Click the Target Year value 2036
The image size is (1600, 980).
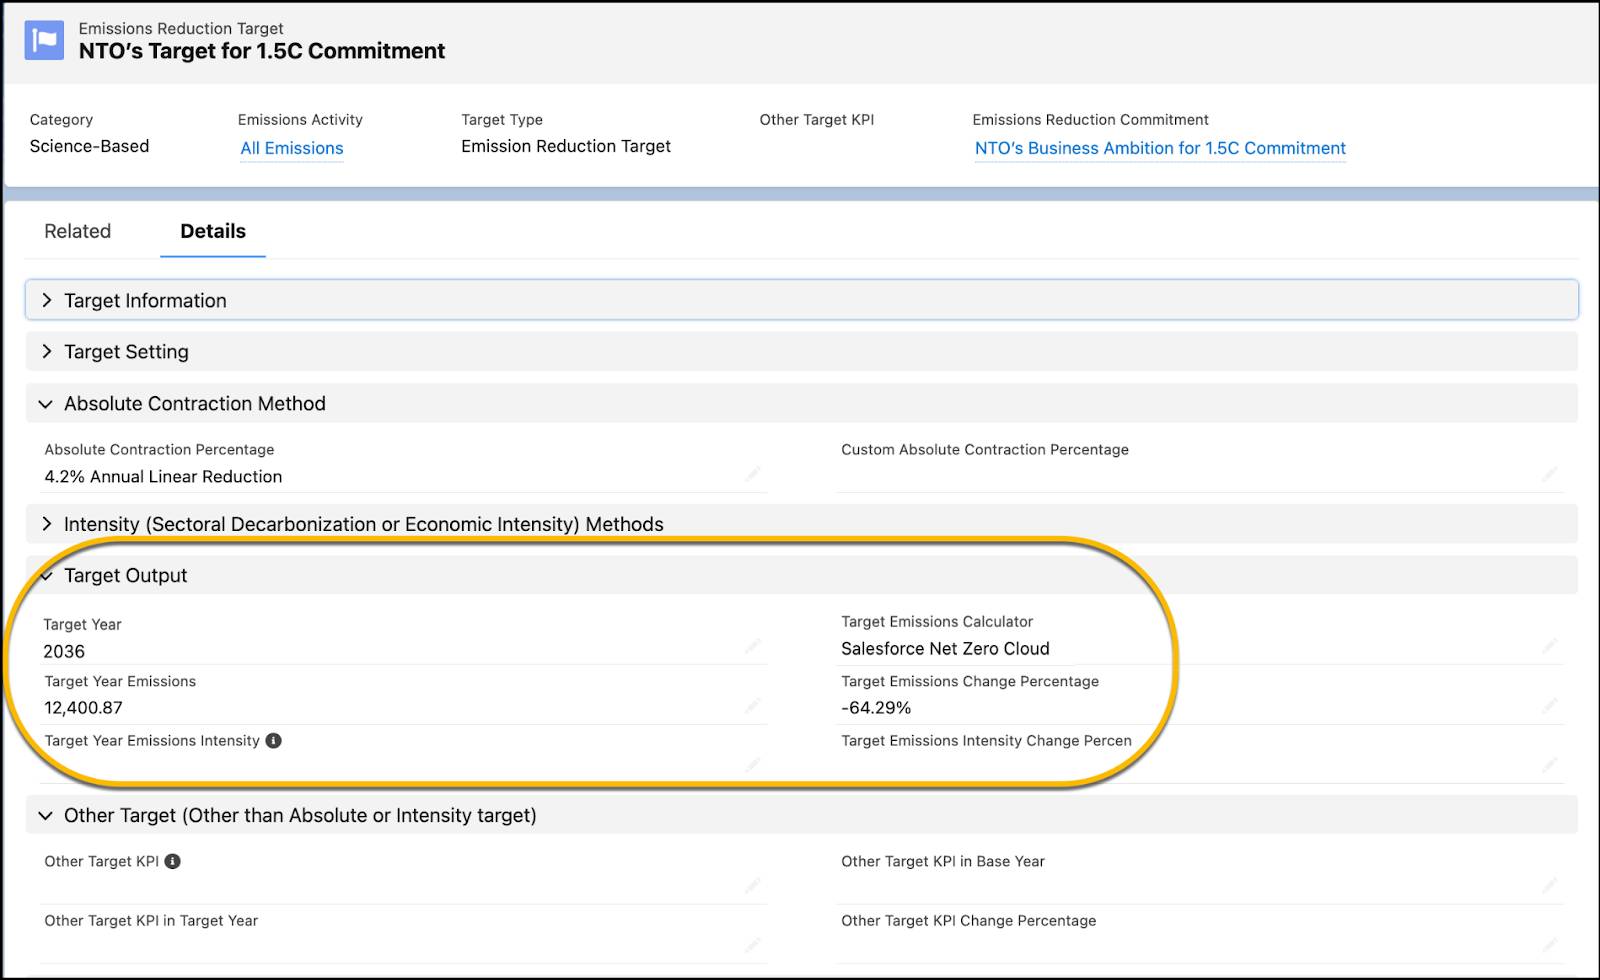[64, 651]
